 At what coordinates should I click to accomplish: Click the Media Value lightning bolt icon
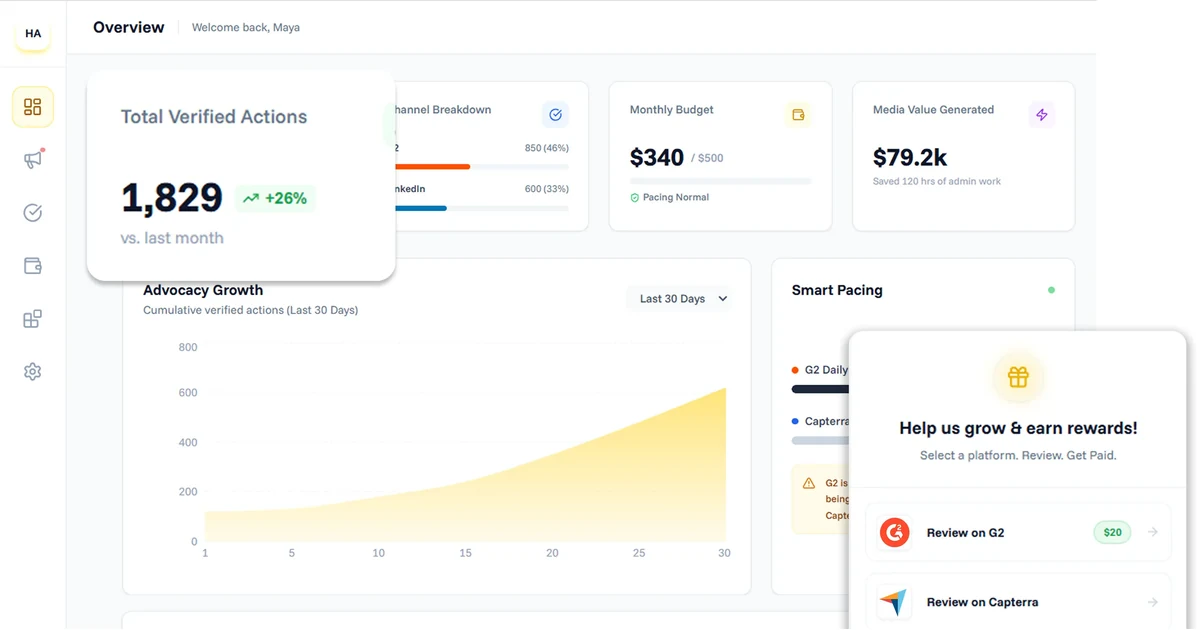pyautogui.click(x=1042, y=115)
